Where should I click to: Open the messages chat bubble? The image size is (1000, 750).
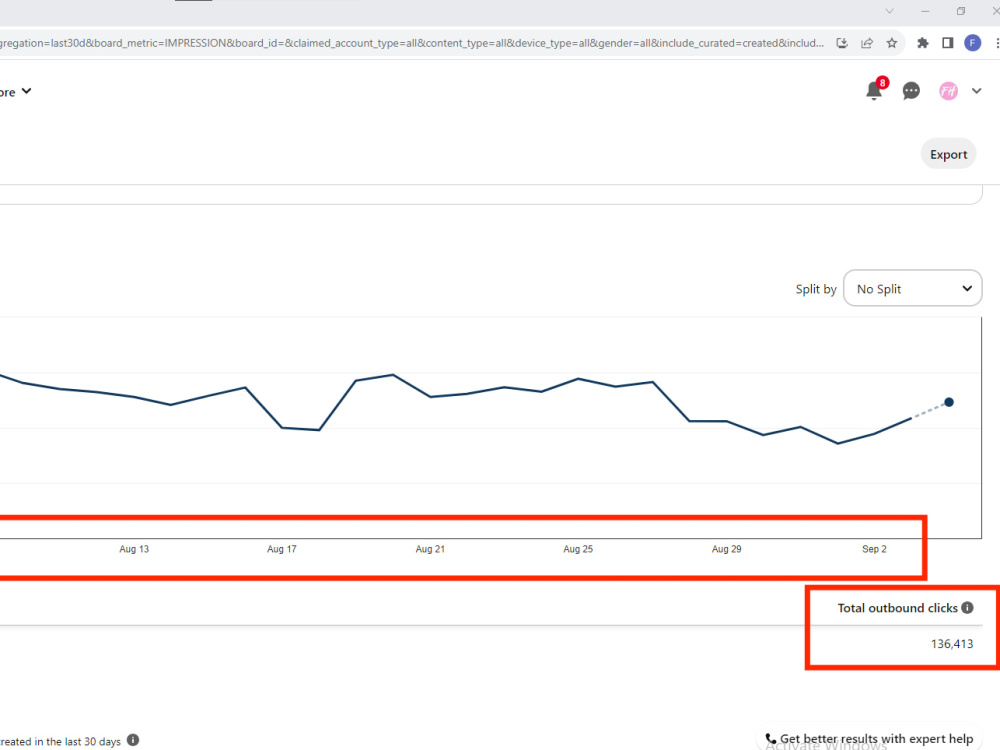[x=911, y=91]
